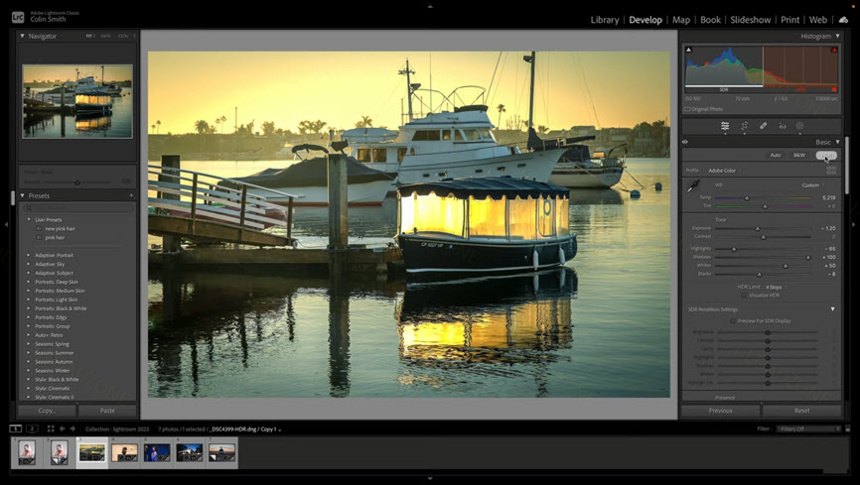Switch to the Slideshow module
The width and height of the screenshot is (860, 485).
pyautogui.click(x=750, y=20)
